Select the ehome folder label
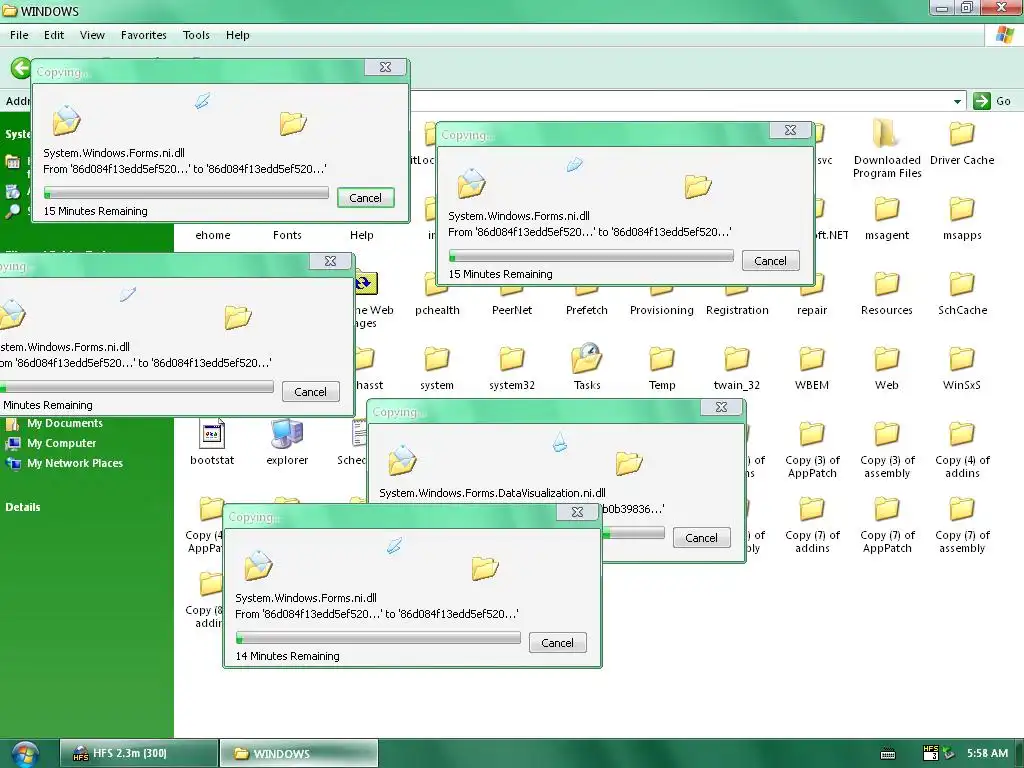1024x768 pixels. click(x=213, y=235)
